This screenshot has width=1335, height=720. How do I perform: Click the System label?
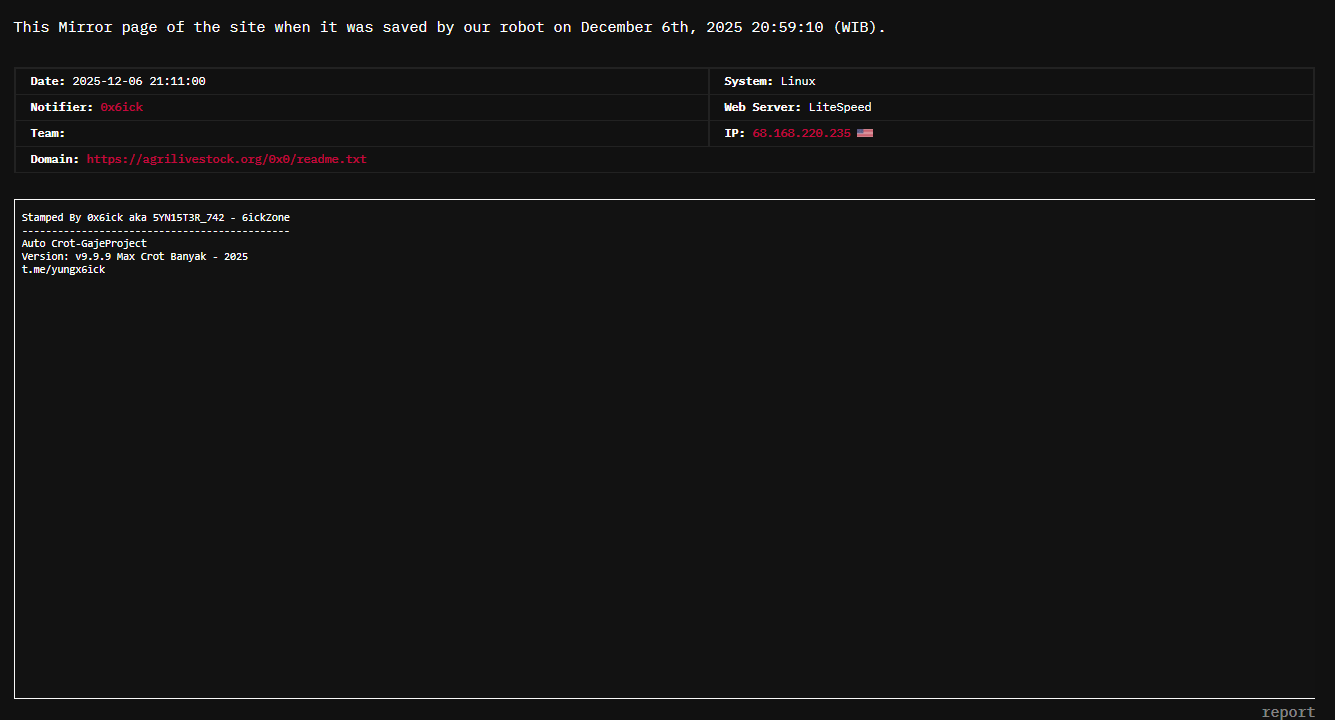coord(748,81)
